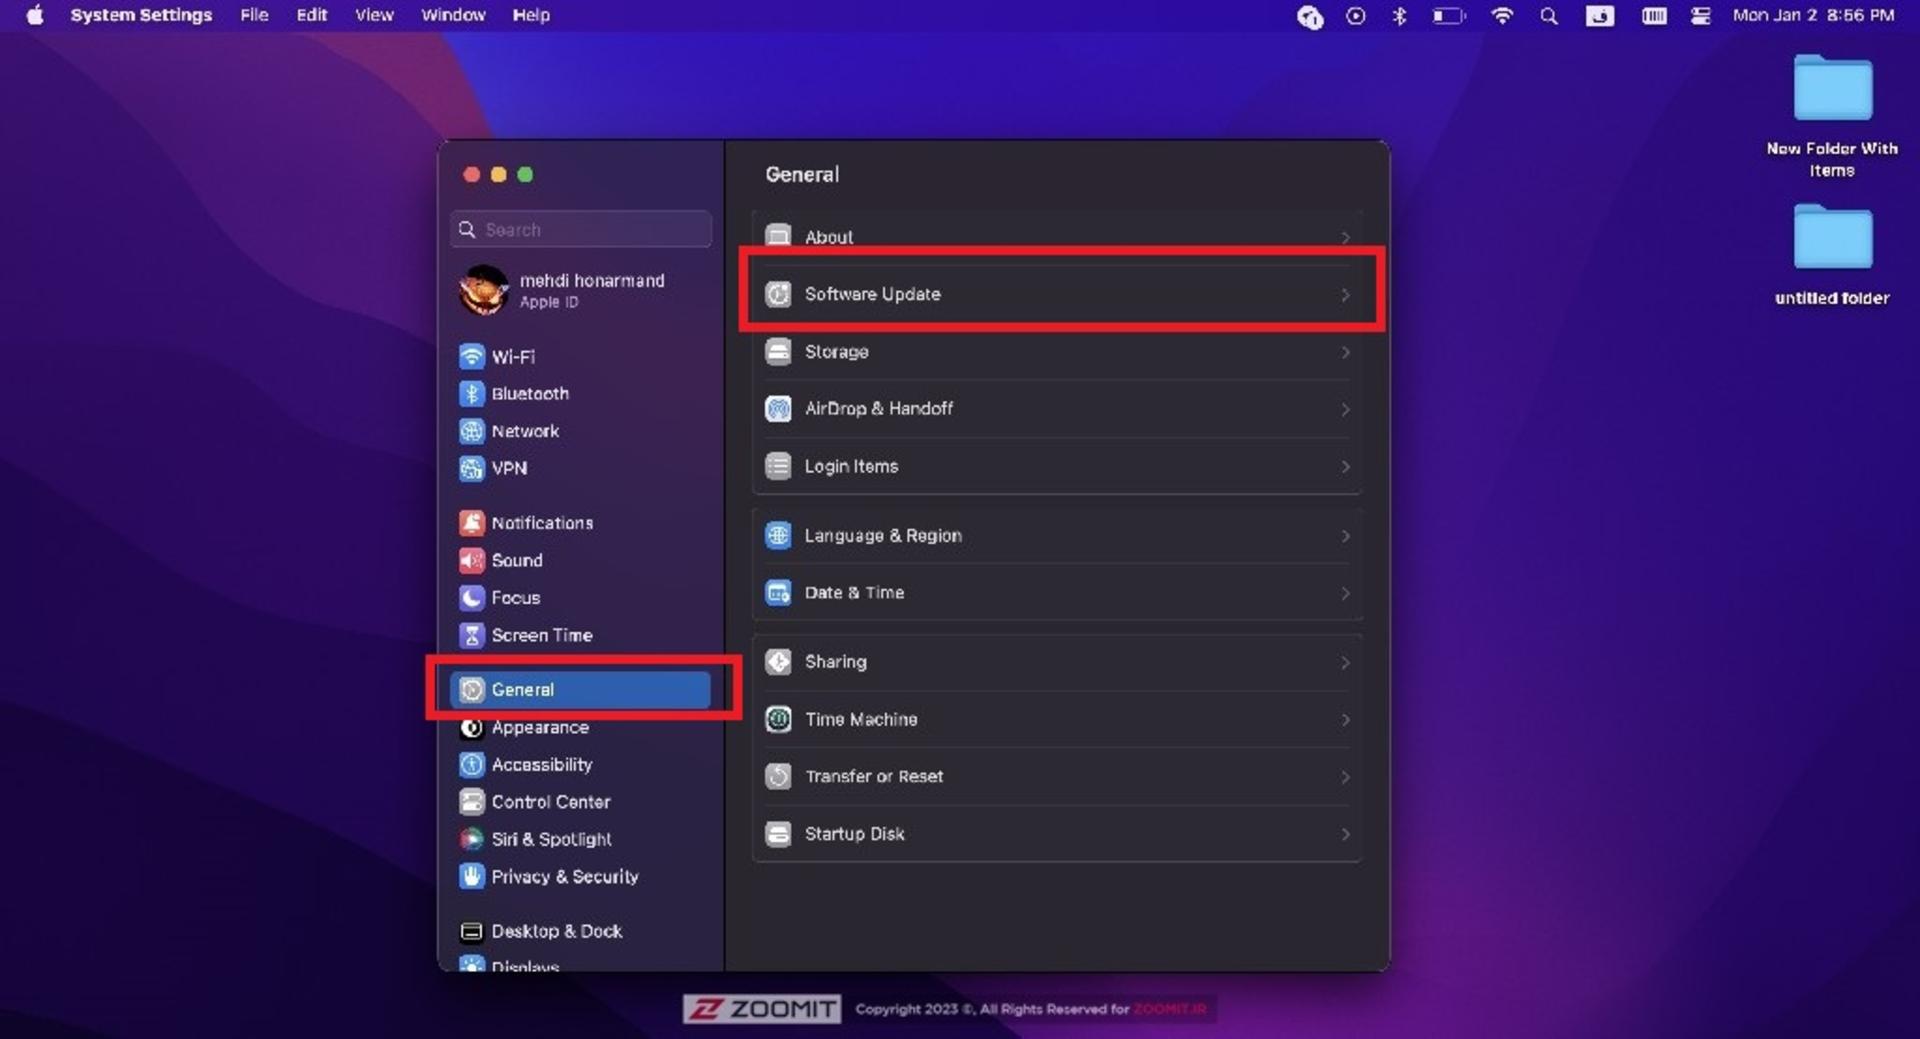Image resolution: width=1920 pixels, height=1039 pixels.
Task: Expand the Software Update chevron
Action: point(1345,294)
